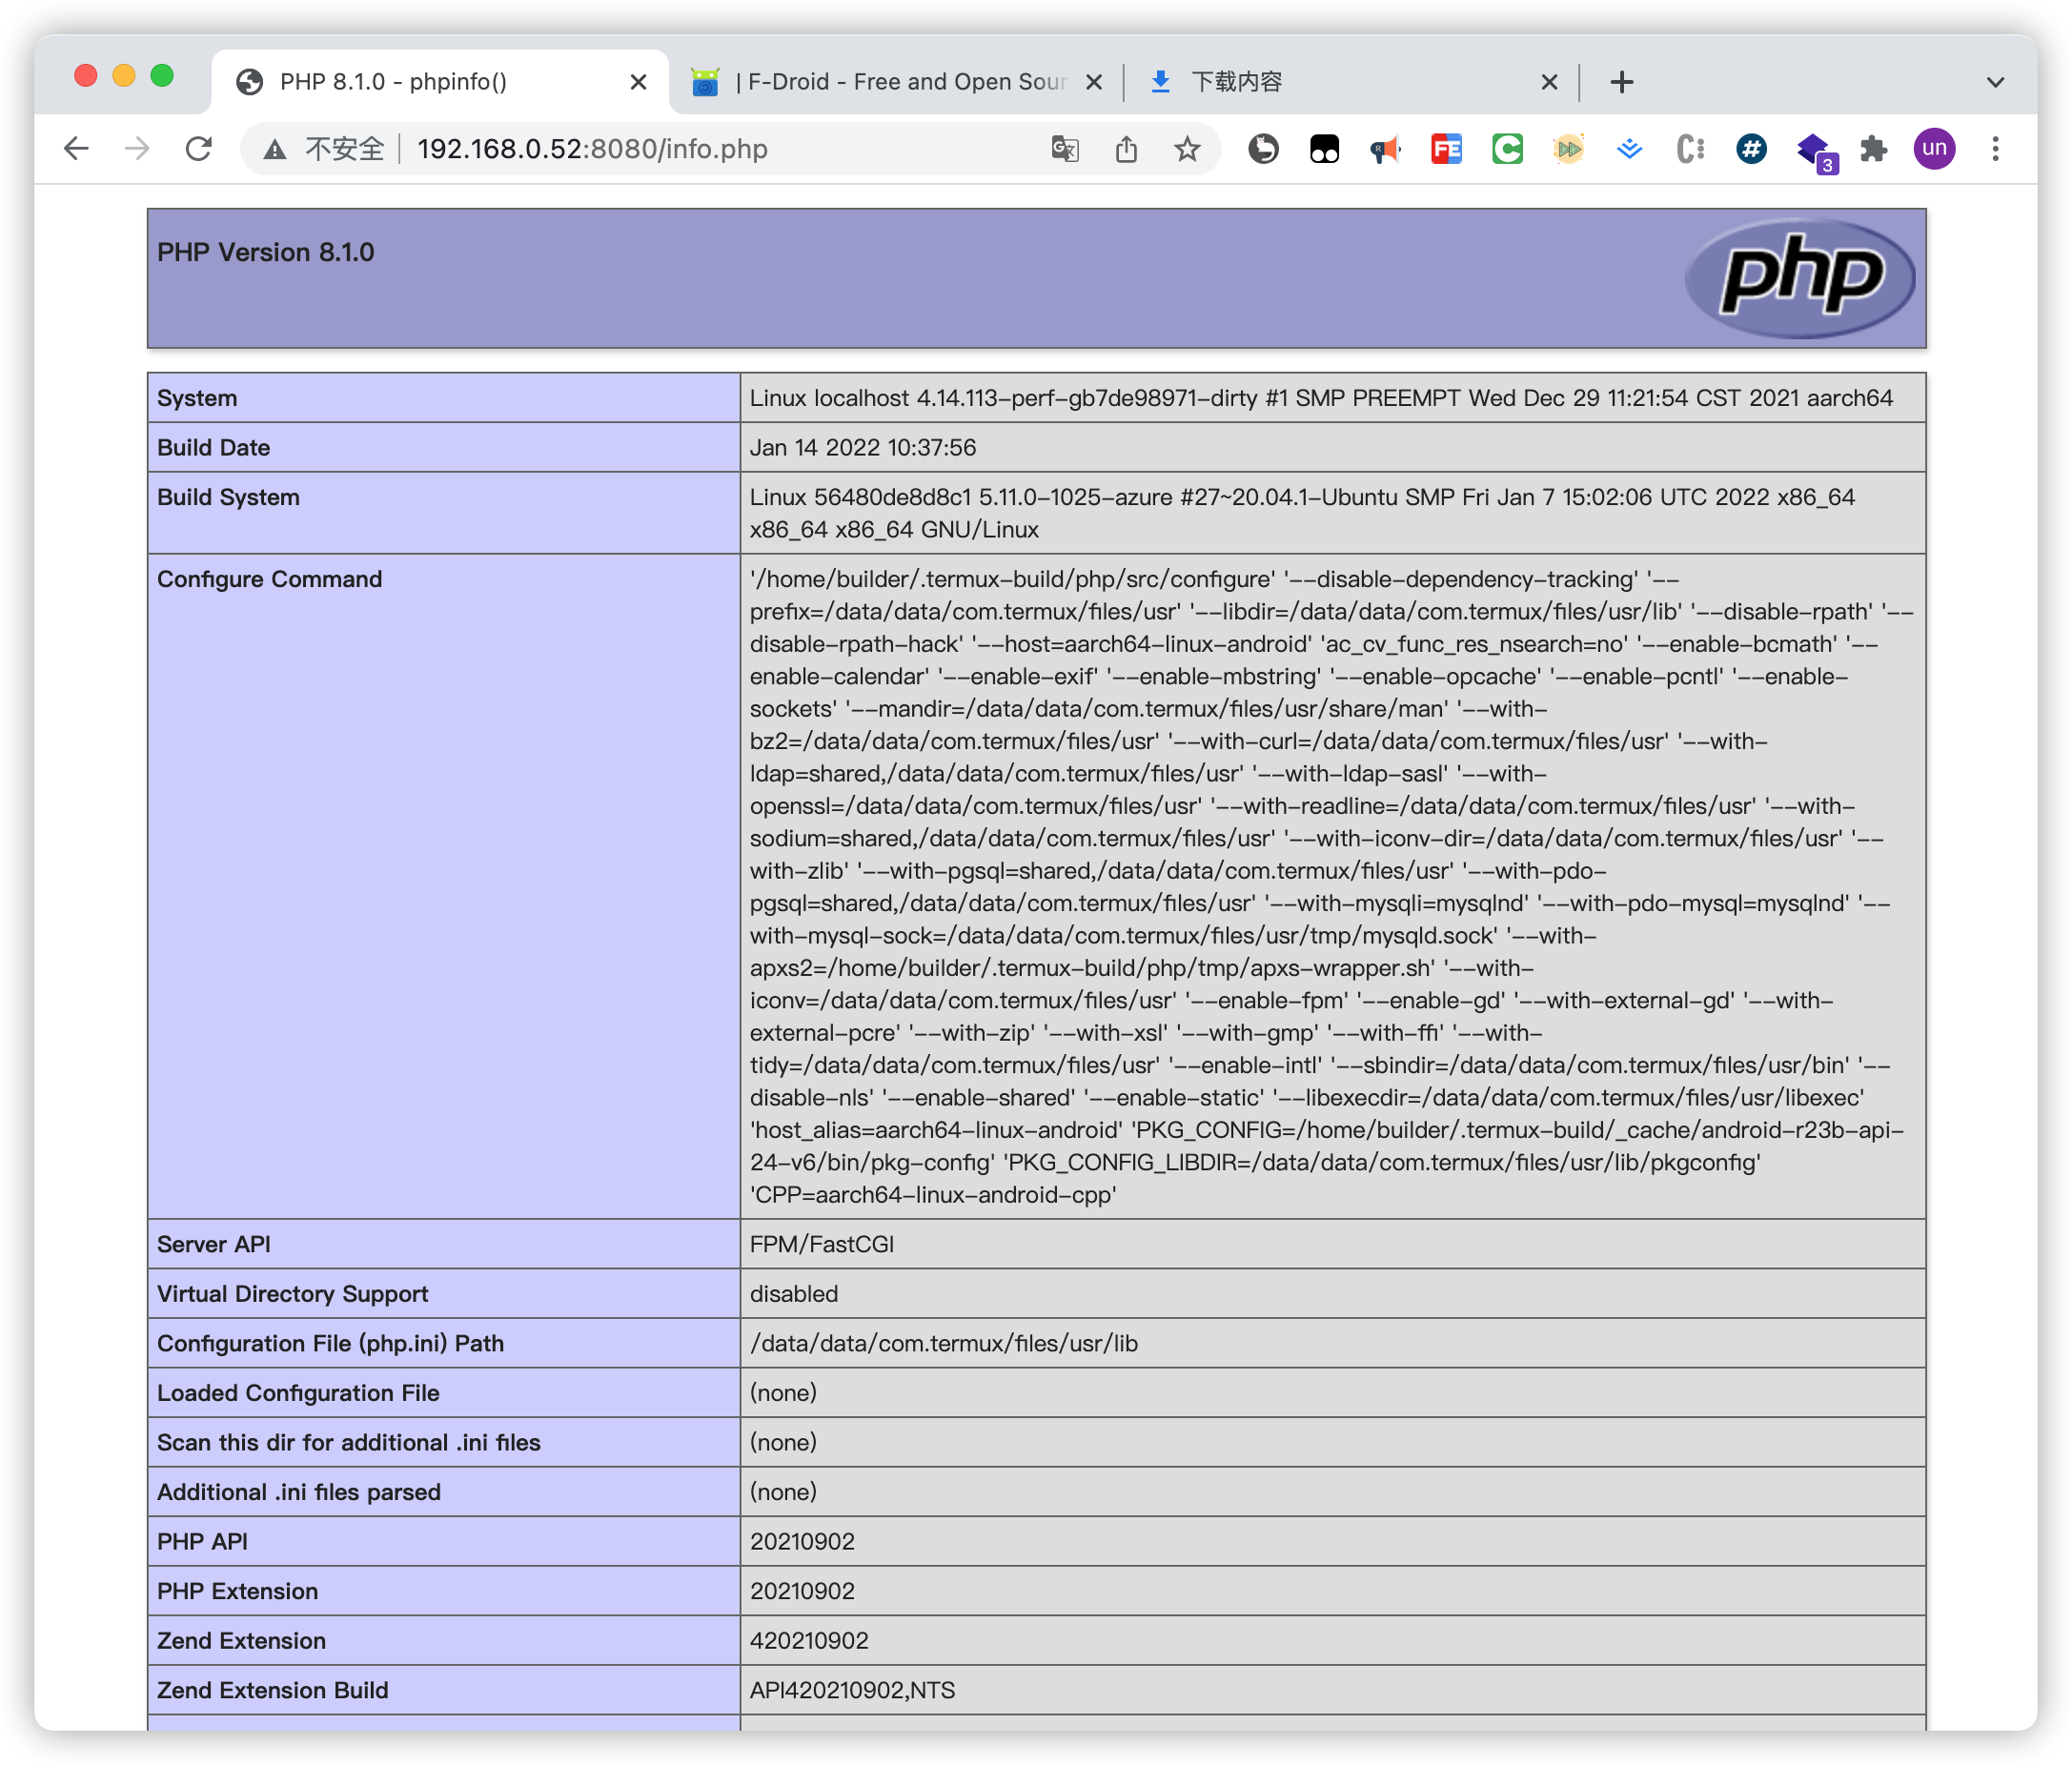The width and height of the screenshot is (2072, 1765).
Task: Click the purple extension icon showing badge 3
Action: tap(1812, 148)
